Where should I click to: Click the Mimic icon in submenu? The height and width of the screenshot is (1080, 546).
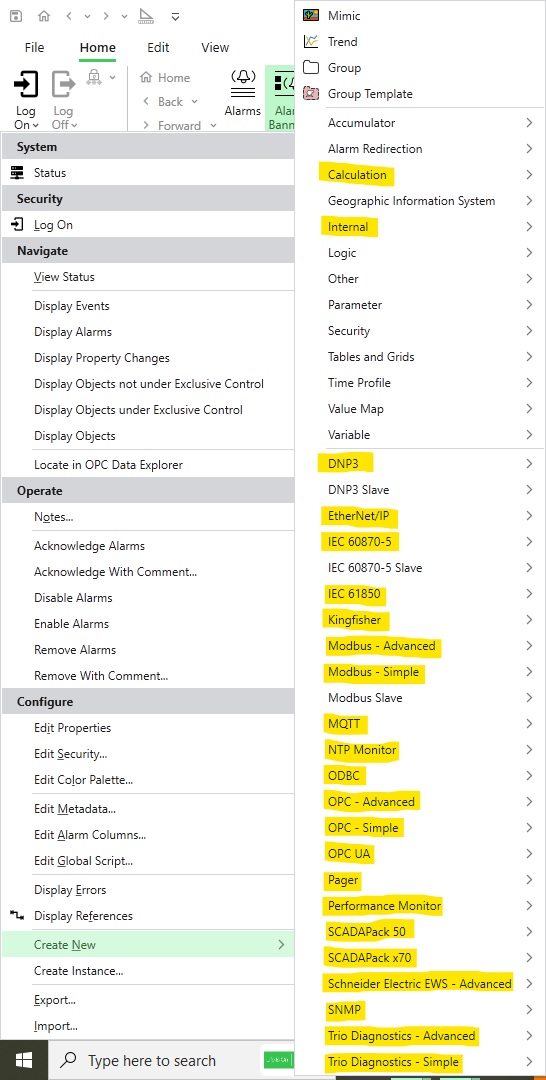311,15
